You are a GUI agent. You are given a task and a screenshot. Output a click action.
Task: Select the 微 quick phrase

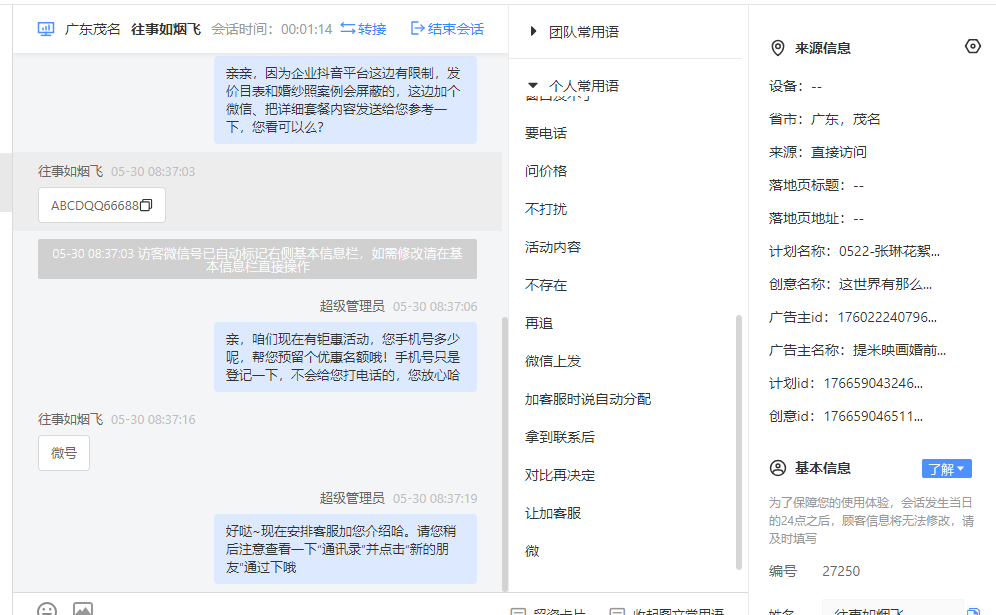(532, 551)
